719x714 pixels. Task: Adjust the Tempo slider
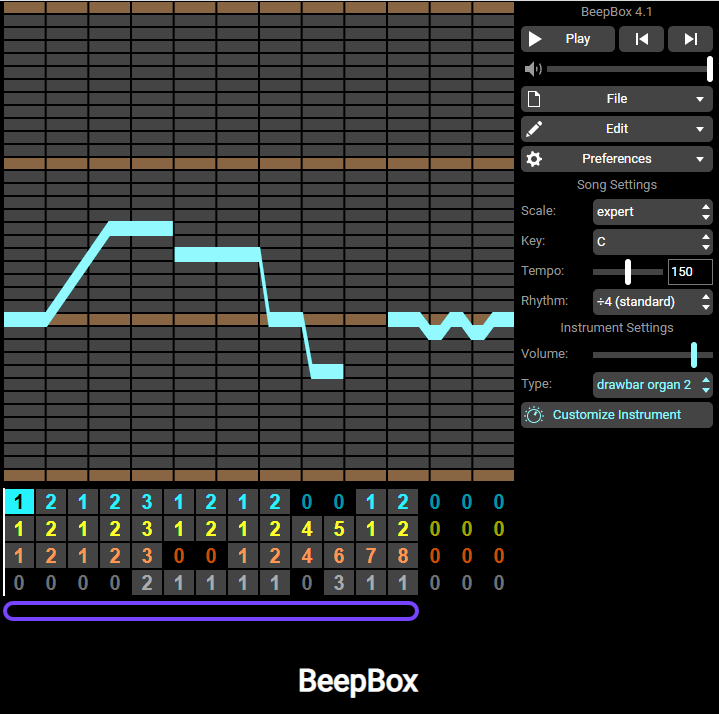point(628,271)
